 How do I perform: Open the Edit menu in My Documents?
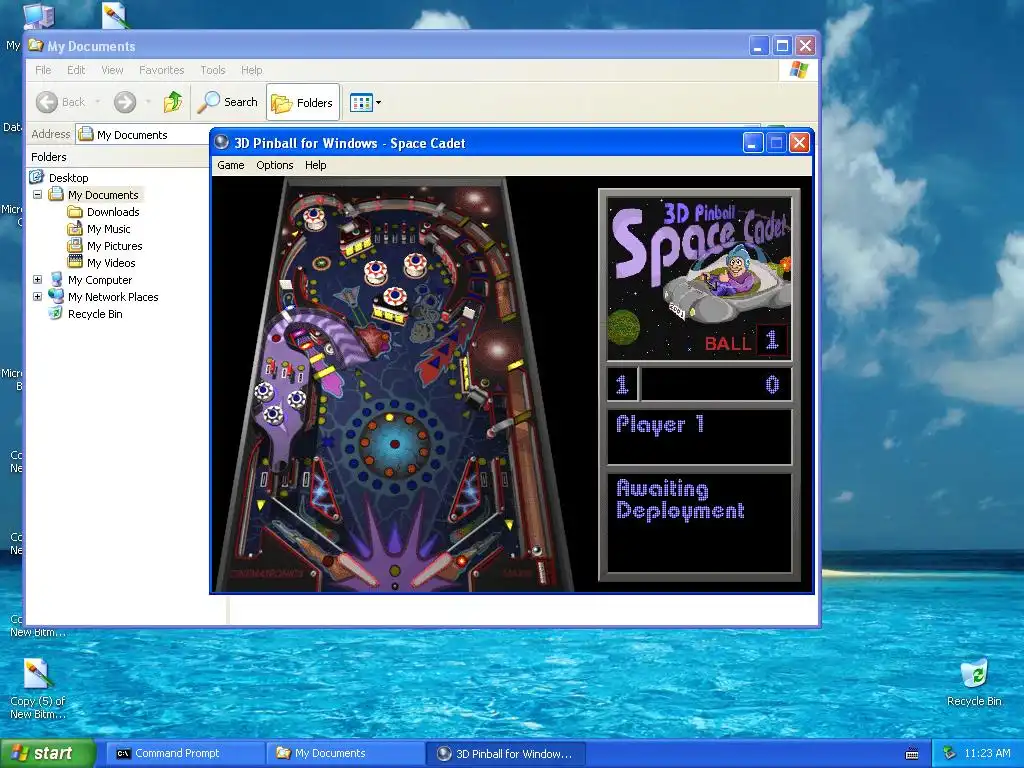76,70
